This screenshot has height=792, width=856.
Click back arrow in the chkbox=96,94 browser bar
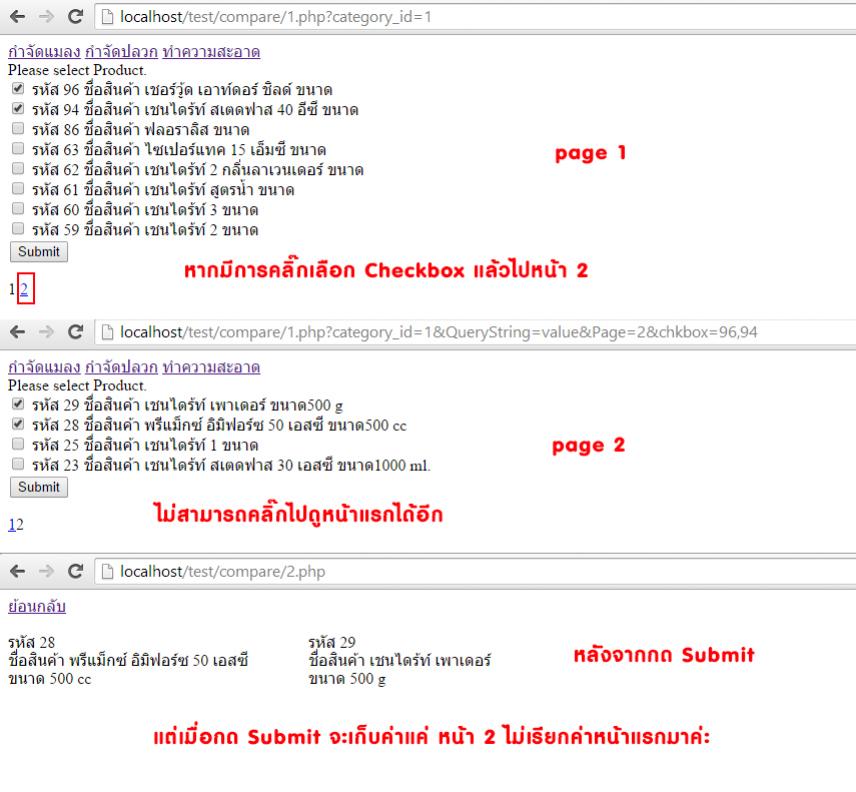click(x=17, y=332)
